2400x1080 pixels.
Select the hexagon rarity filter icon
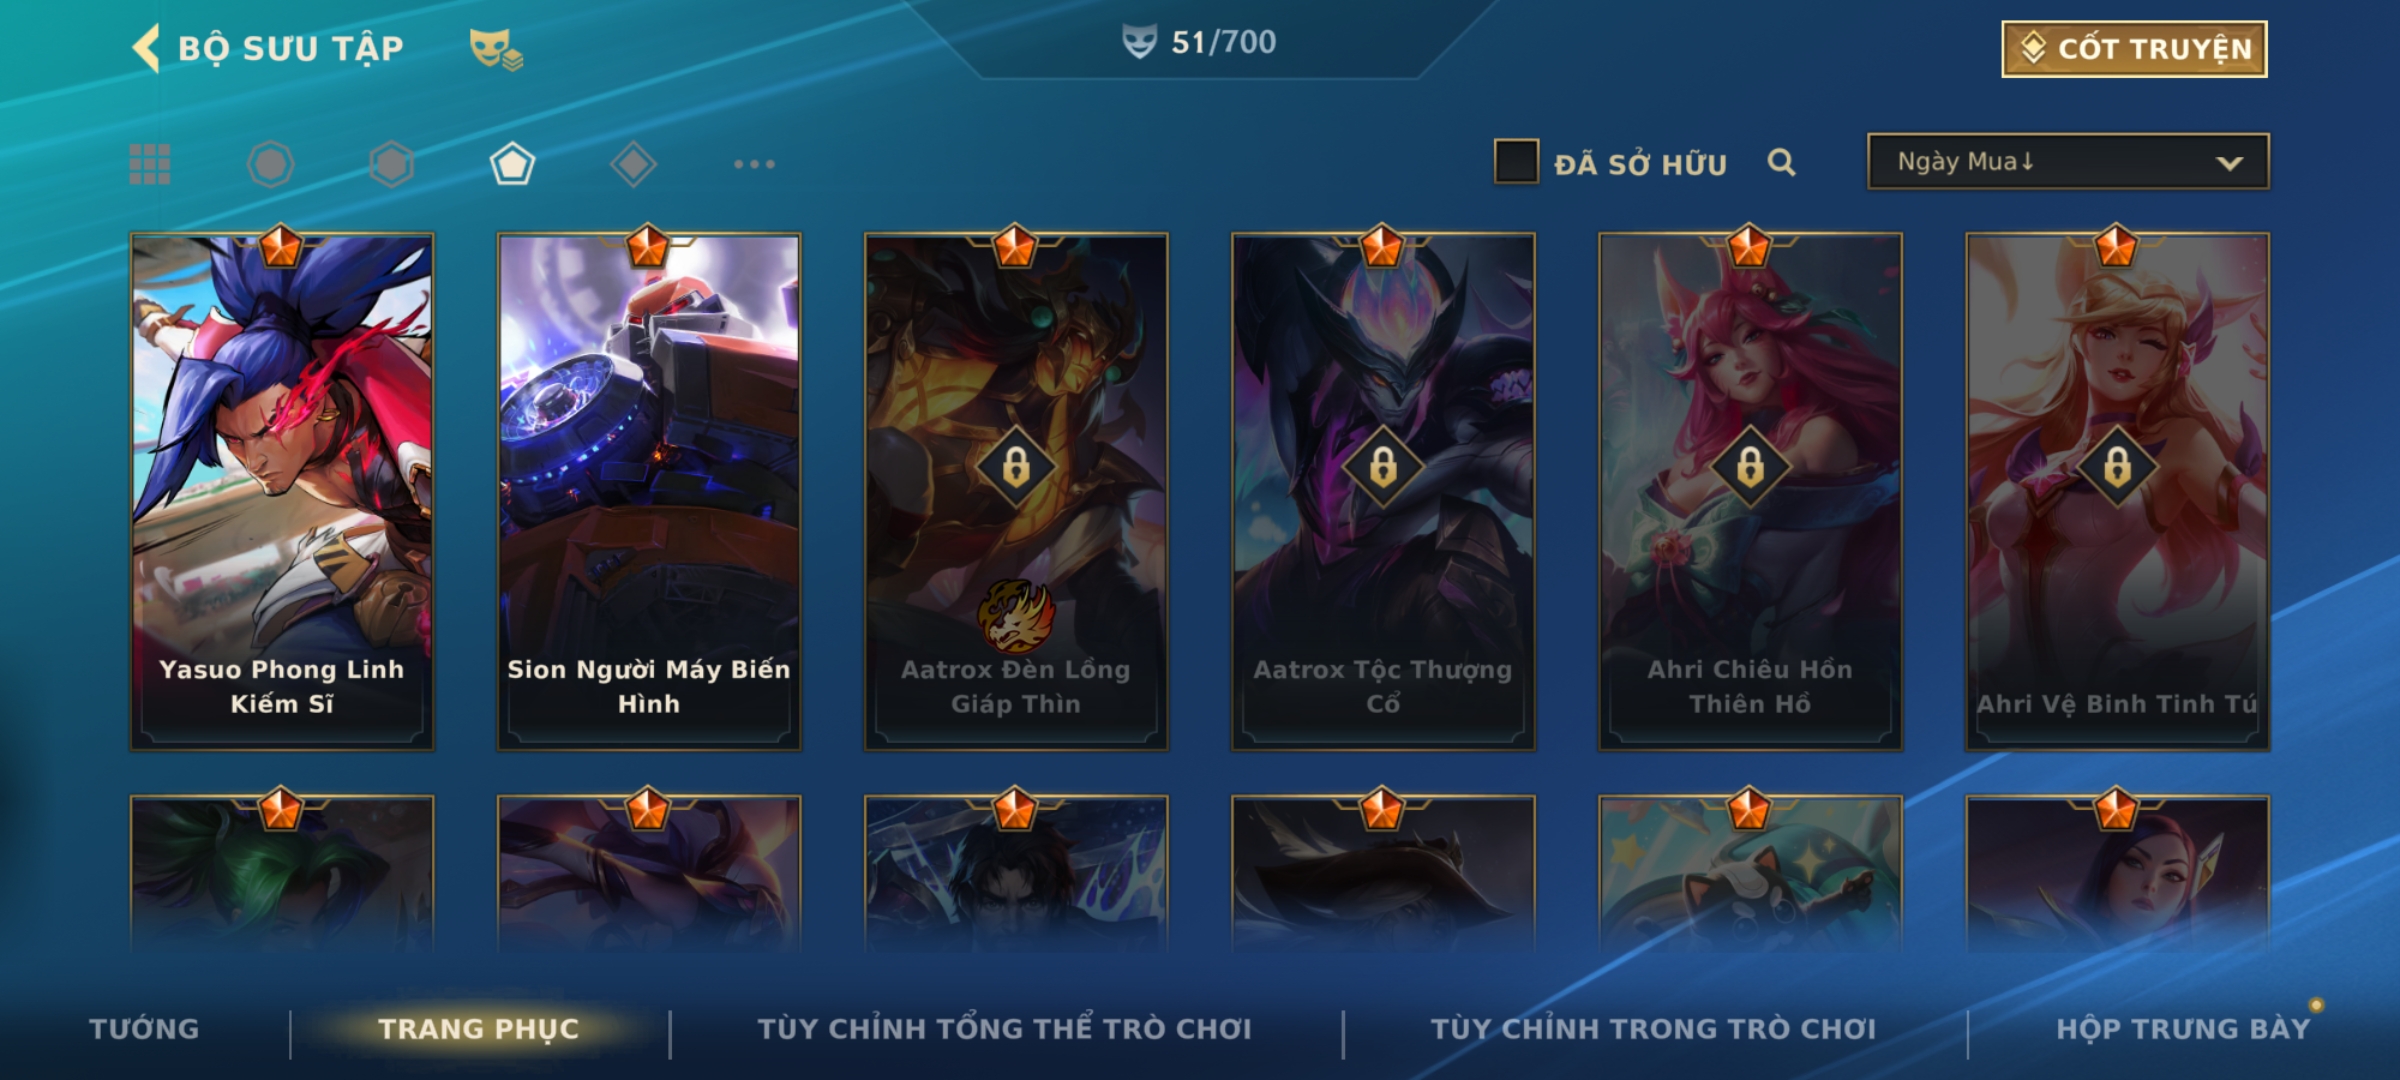[x=391, y=164]
